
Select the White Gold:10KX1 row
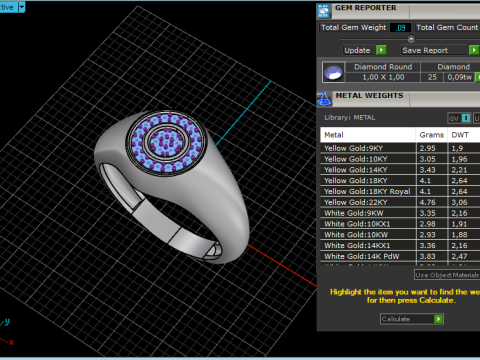[x=400, y=224]
